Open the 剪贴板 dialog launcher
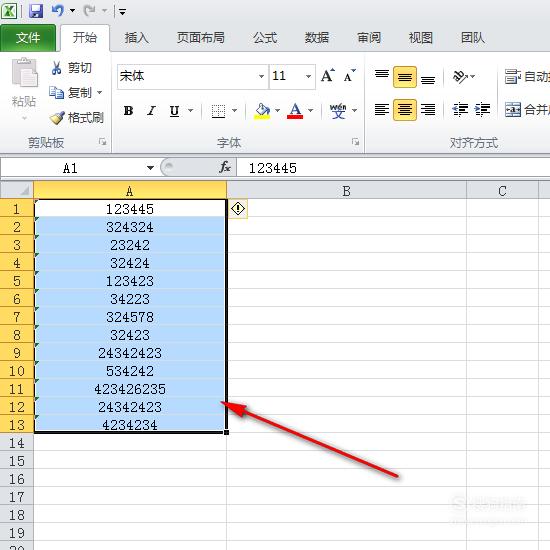This screenshot has height=550, width=550. click(x=102, y=142)
